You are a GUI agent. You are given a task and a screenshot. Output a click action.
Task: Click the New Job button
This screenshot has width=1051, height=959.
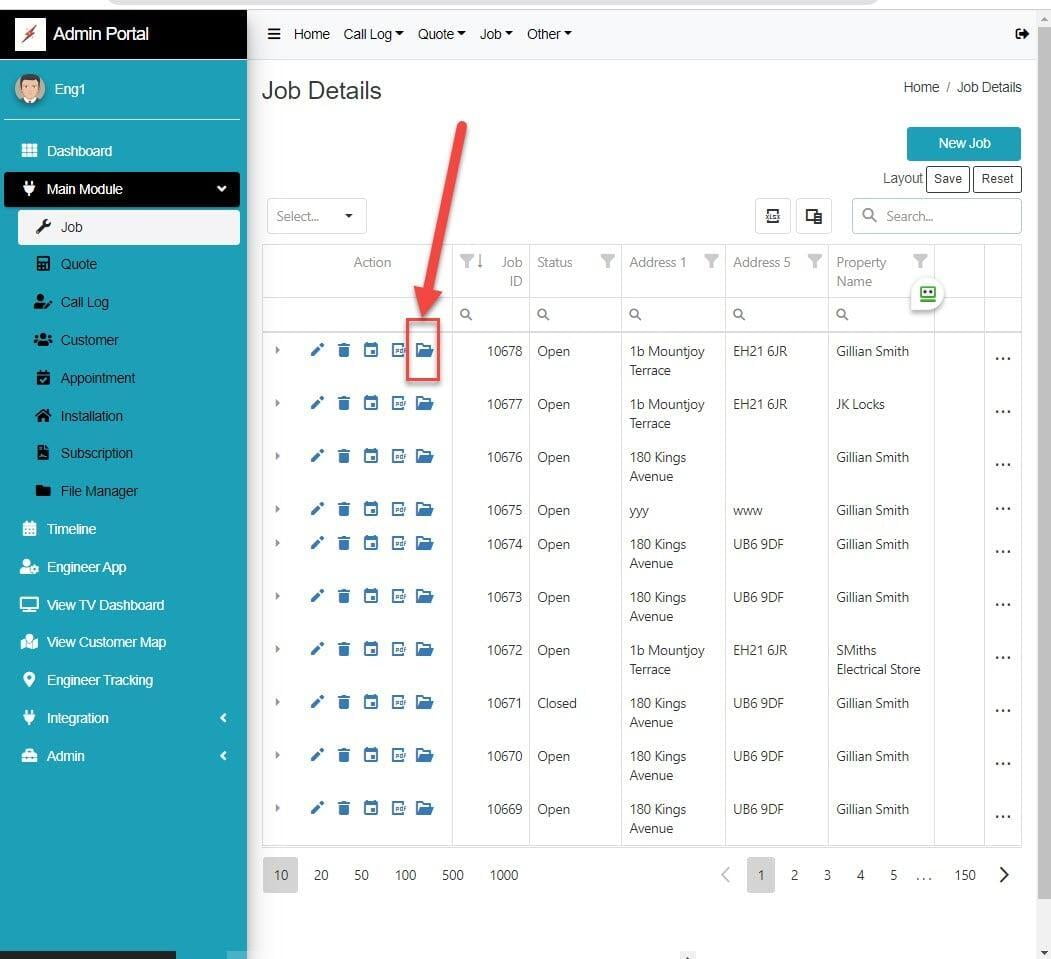963,143
